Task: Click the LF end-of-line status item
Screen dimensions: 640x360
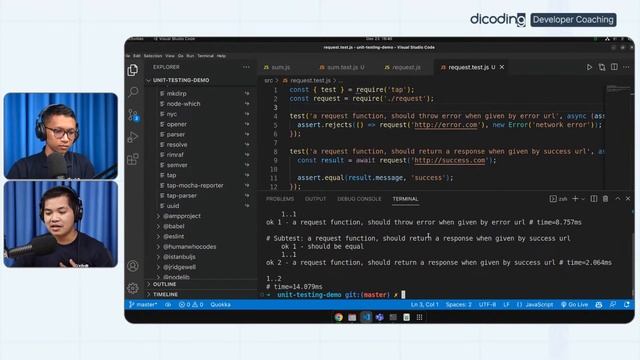Action: pos(506,305)
